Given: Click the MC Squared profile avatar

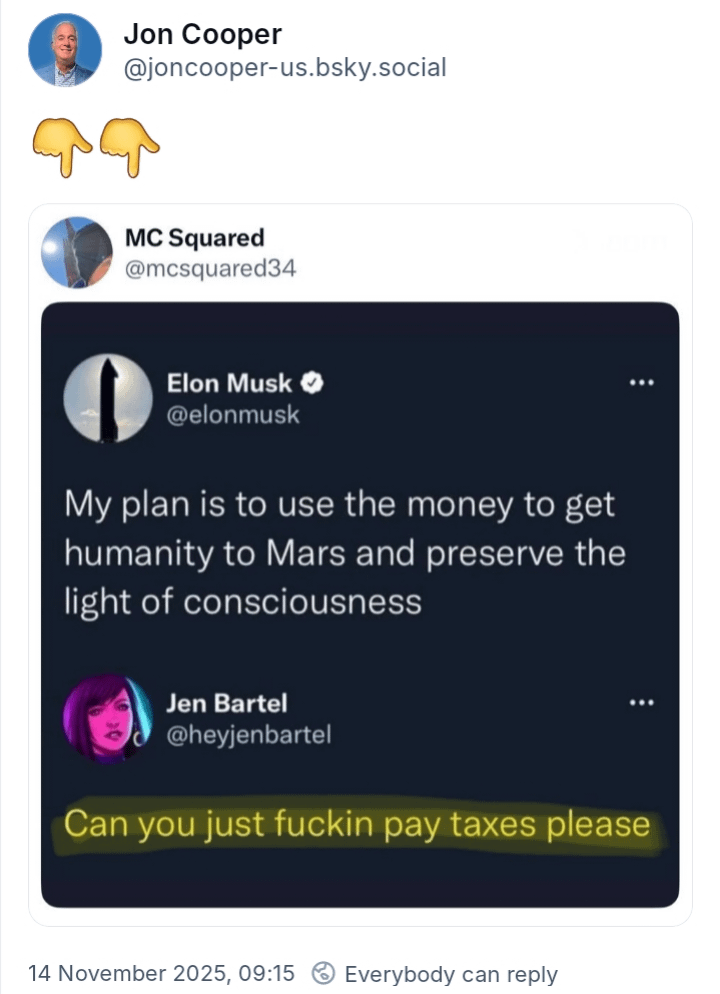Looking at the screenshot, I should point(77,252).
